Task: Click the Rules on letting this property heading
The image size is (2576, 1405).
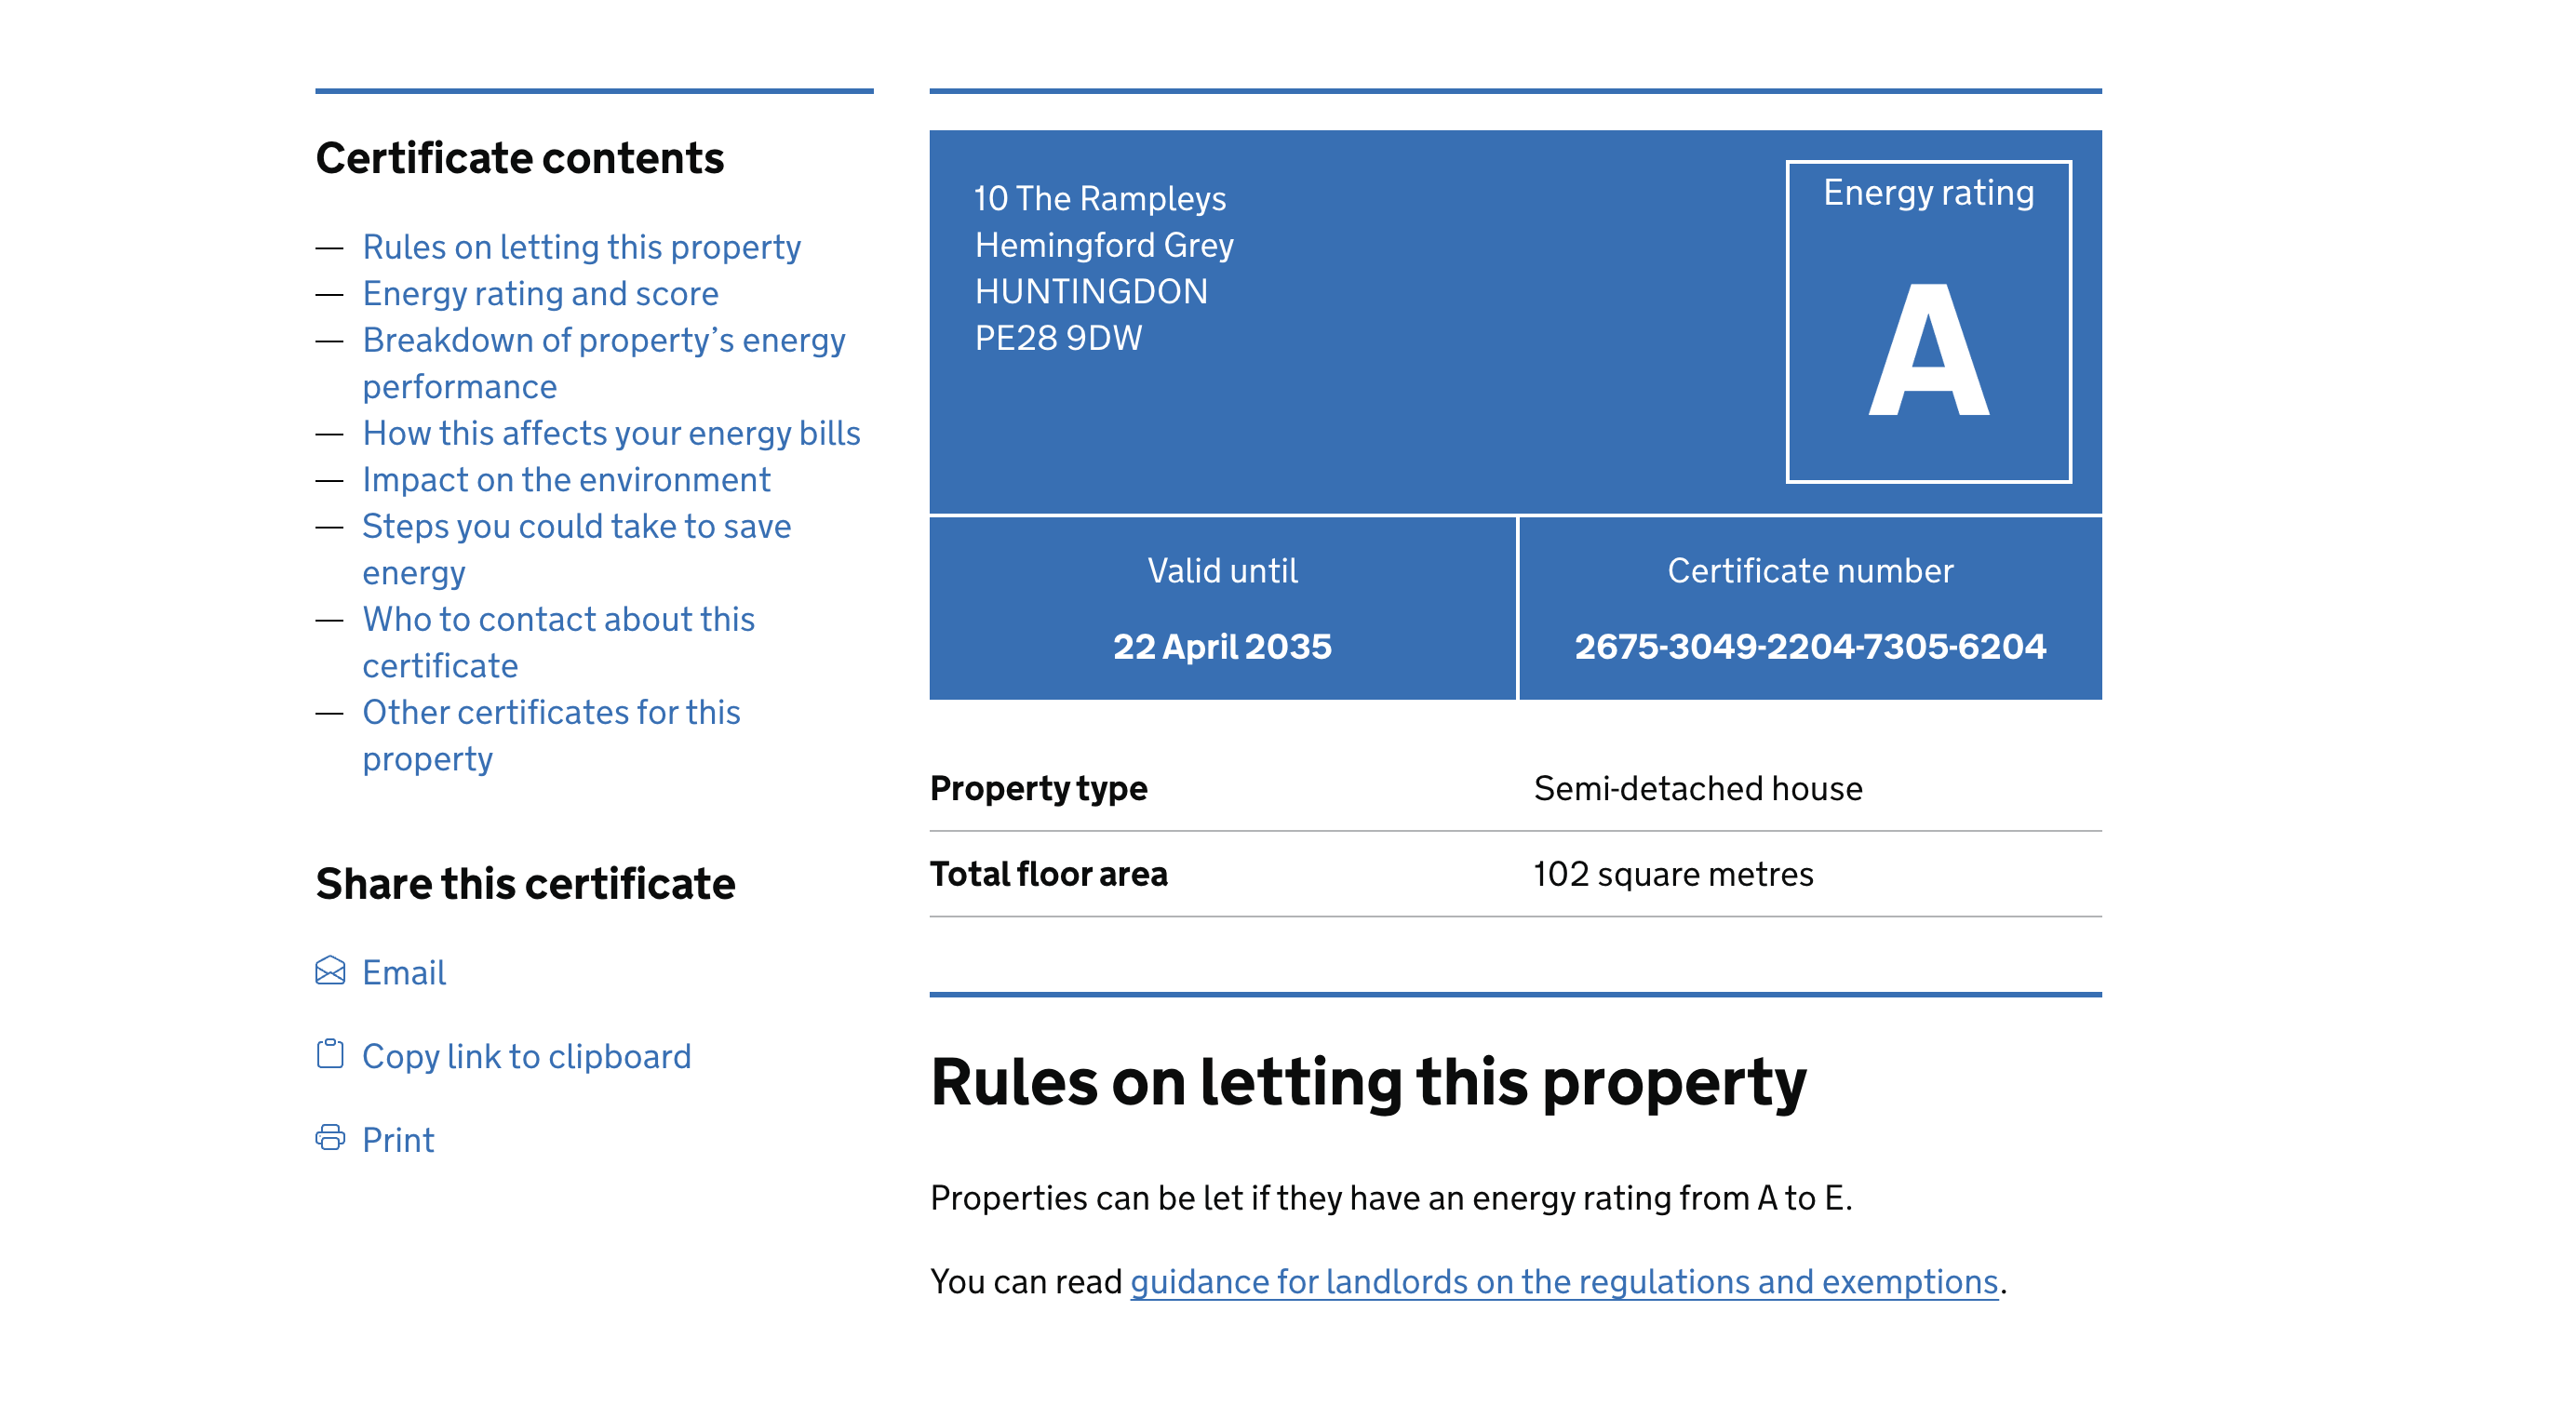Action: tap(1368, 1081)
